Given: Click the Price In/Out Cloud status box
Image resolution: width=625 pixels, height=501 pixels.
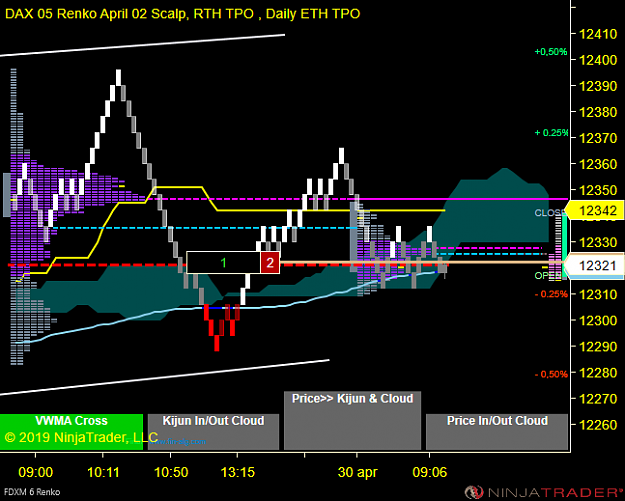Looking at the screenshot, I should (497, 432).
